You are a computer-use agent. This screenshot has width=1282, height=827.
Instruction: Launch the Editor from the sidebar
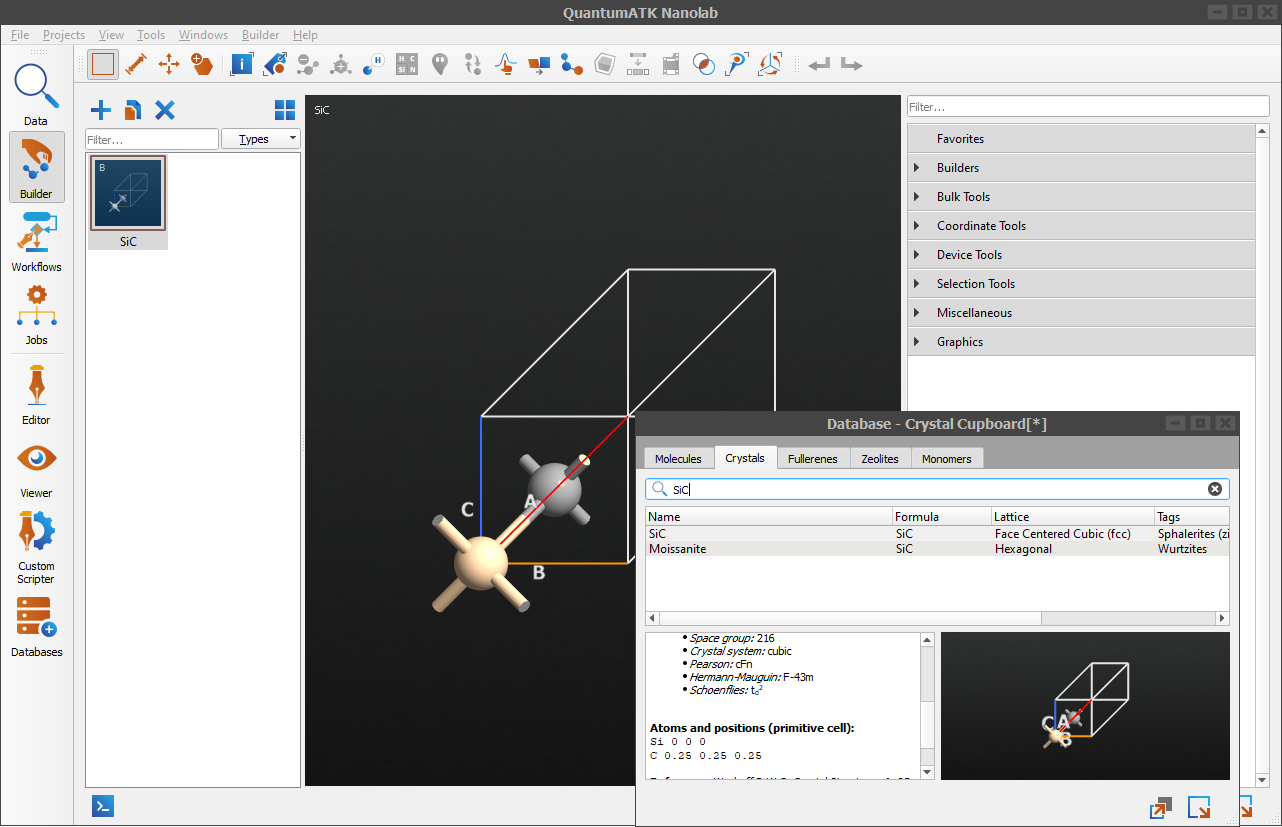(x=36, y=393)
